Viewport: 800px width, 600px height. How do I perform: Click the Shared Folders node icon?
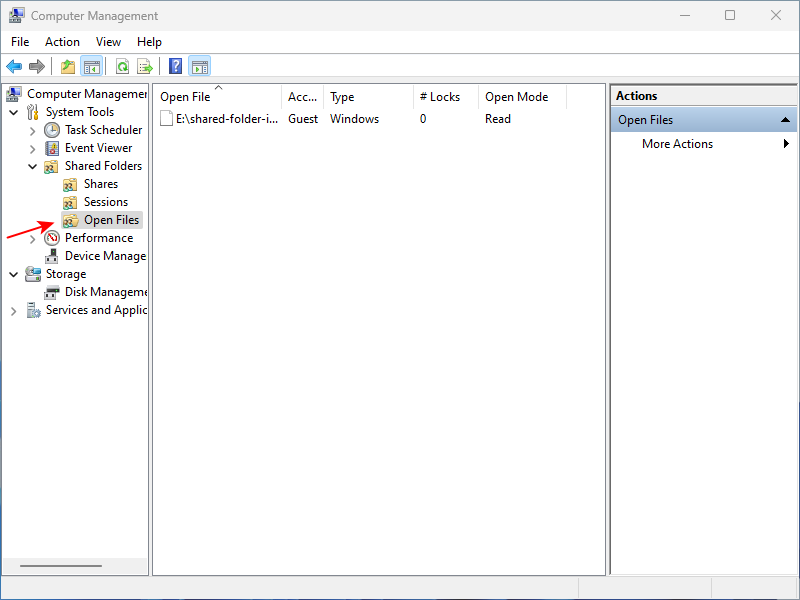pos(51,166)
